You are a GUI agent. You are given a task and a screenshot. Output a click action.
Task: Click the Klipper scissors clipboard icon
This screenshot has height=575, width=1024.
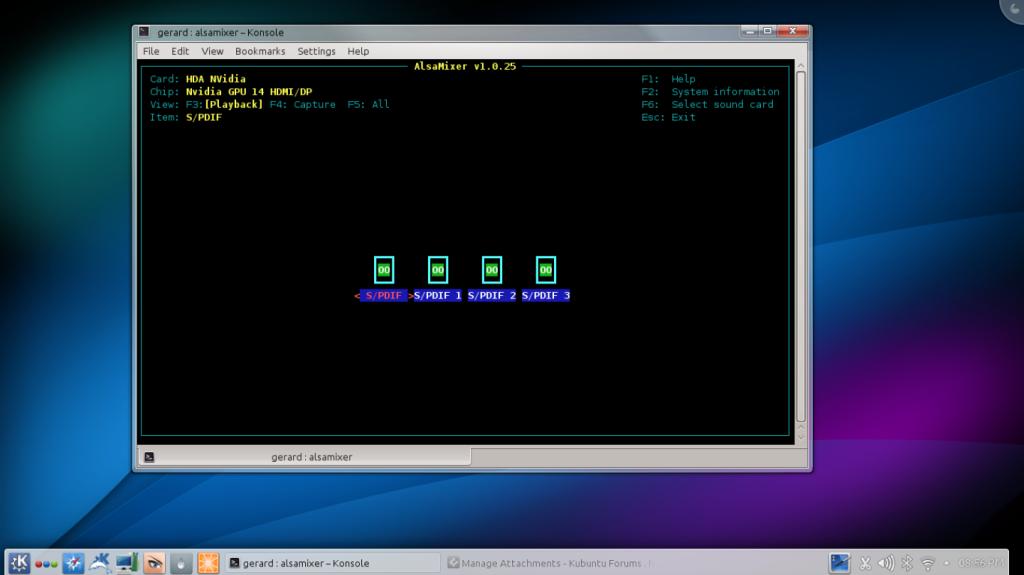(x=865, y=563)
